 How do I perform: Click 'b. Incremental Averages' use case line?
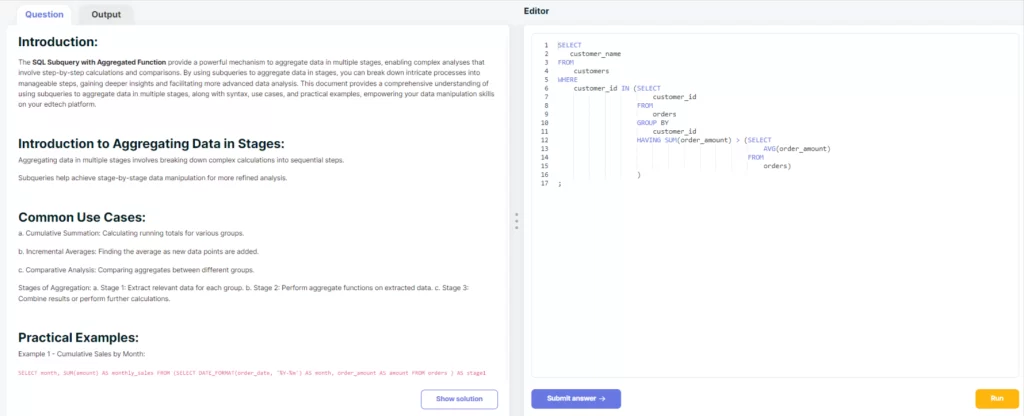[x=138, y=251]
